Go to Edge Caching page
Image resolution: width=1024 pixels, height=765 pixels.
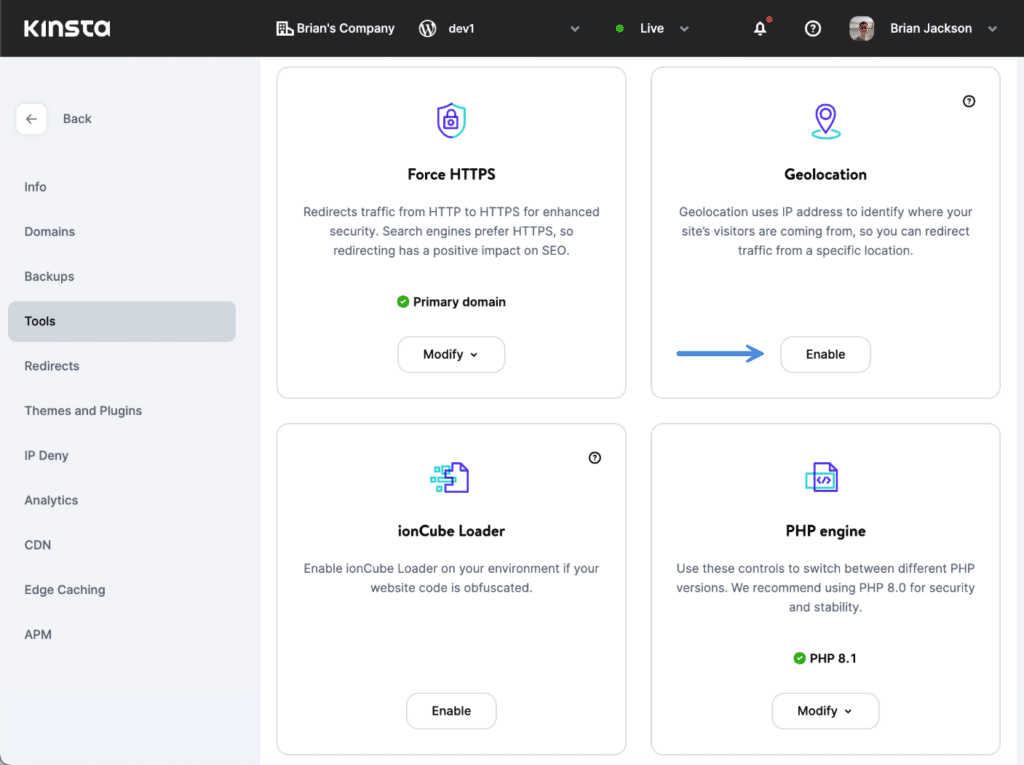pos(65,590)
